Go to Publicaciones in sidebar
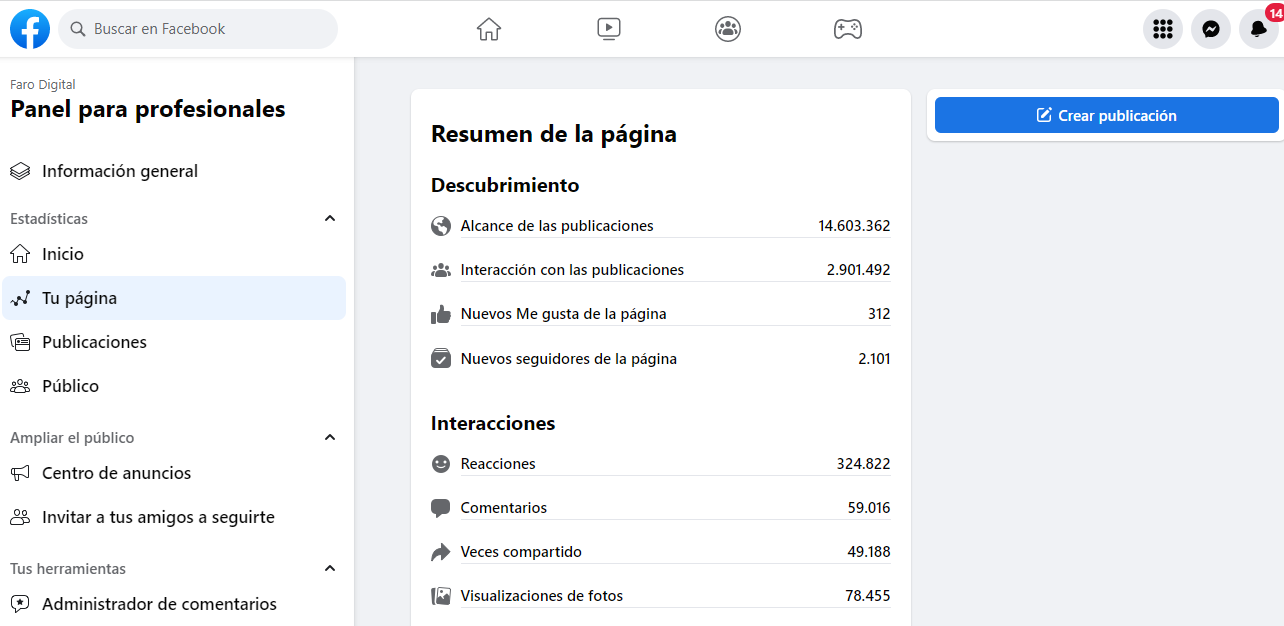1284x626 pixels. (94, 342)
